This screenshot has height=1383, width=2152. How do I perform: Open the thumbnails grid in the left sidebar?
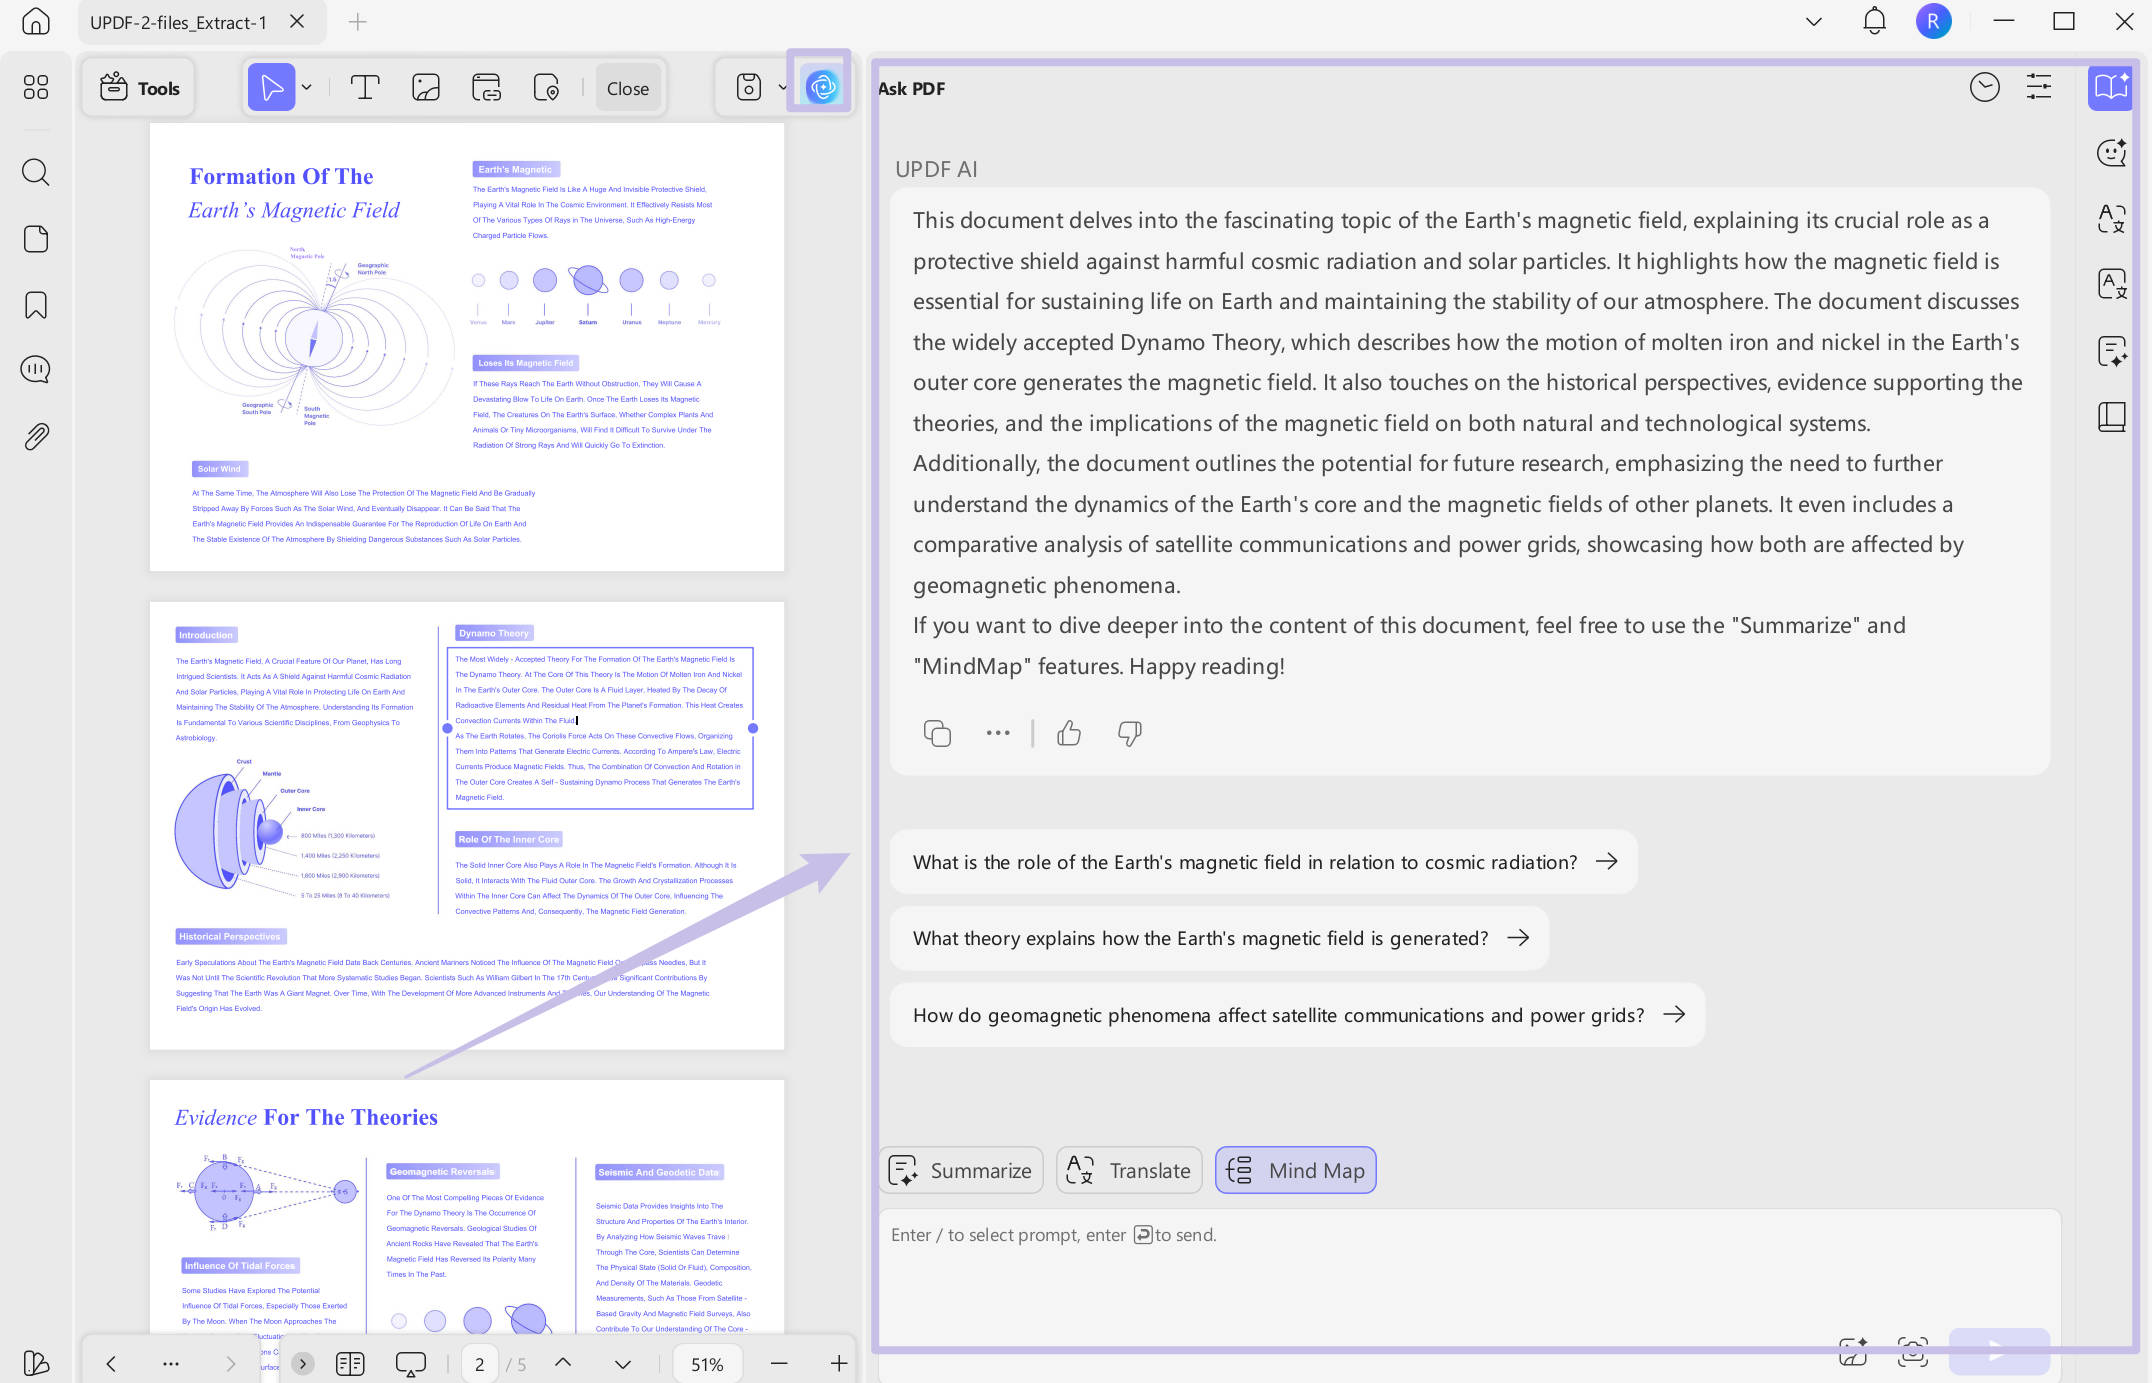pyautogui.click(x=36, y=87)
